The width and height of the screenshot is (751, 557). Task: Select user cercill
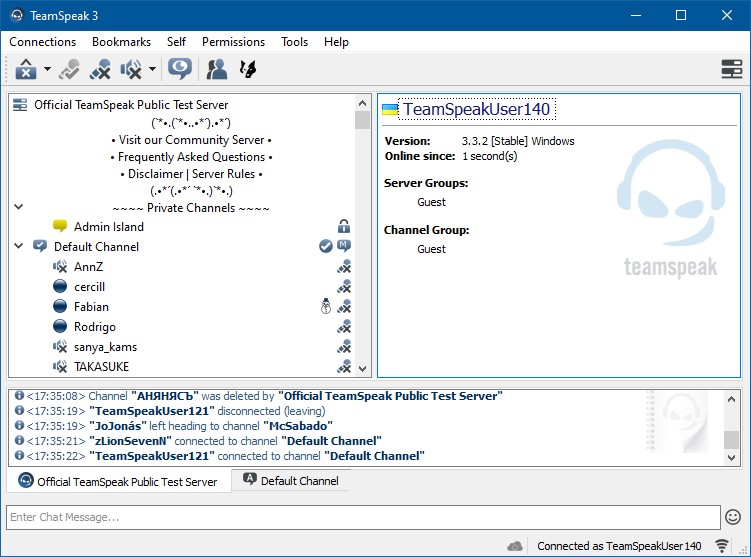click(89, 287)
